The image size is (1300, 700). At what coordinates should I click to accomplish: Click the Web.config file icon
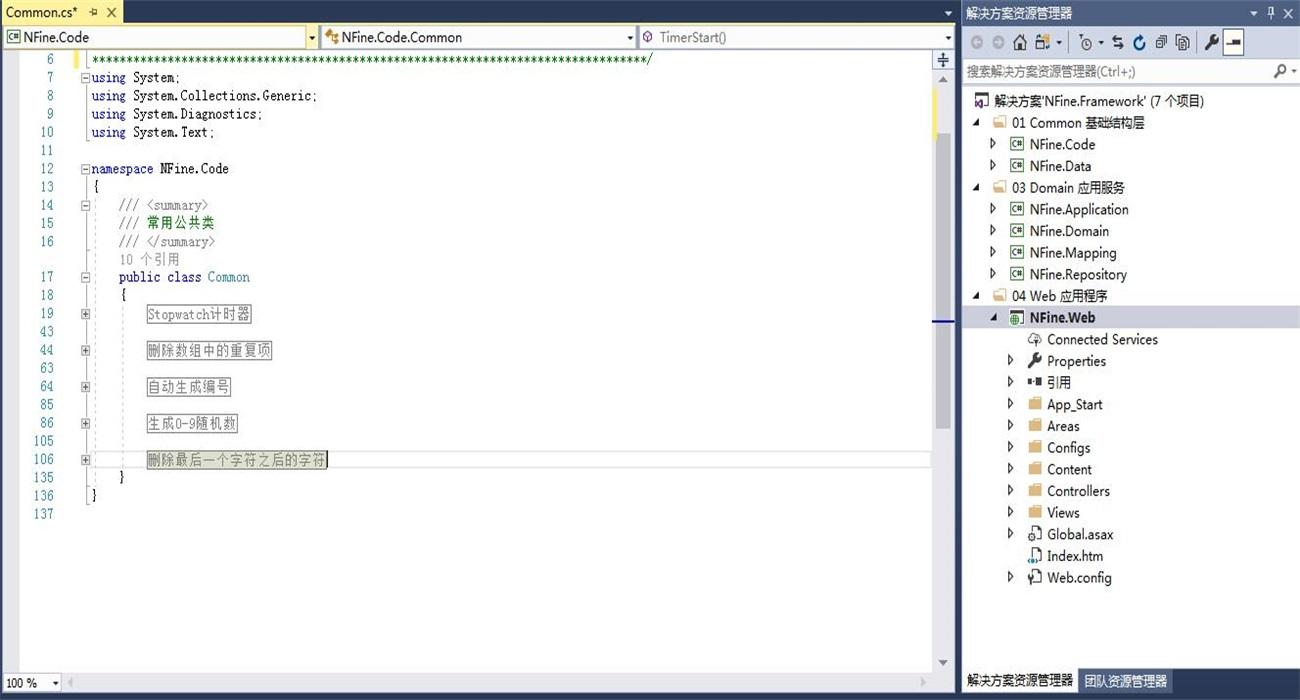(1035, 577)
